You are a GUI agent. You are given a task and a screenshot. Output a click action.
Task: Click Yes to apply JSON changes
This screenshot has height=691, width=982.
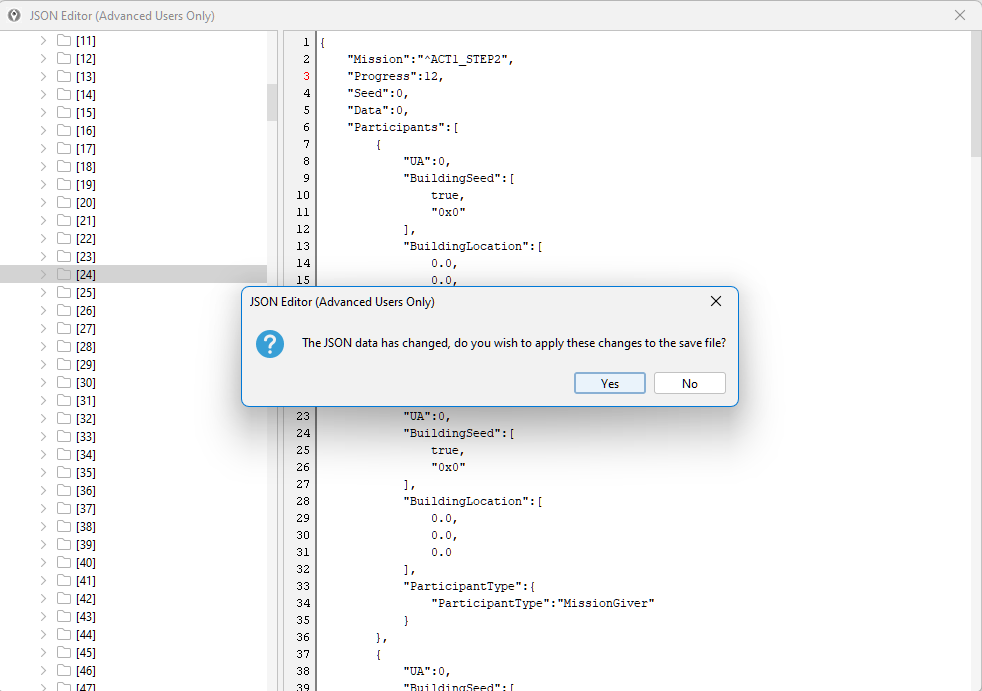pos(609,383)
